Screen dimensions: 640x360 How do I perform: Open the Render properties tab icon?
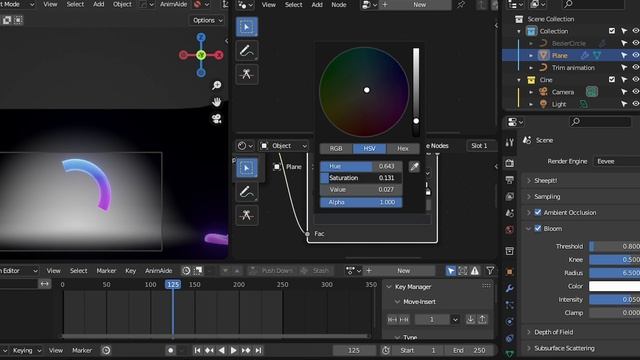[x=509, y=163]
